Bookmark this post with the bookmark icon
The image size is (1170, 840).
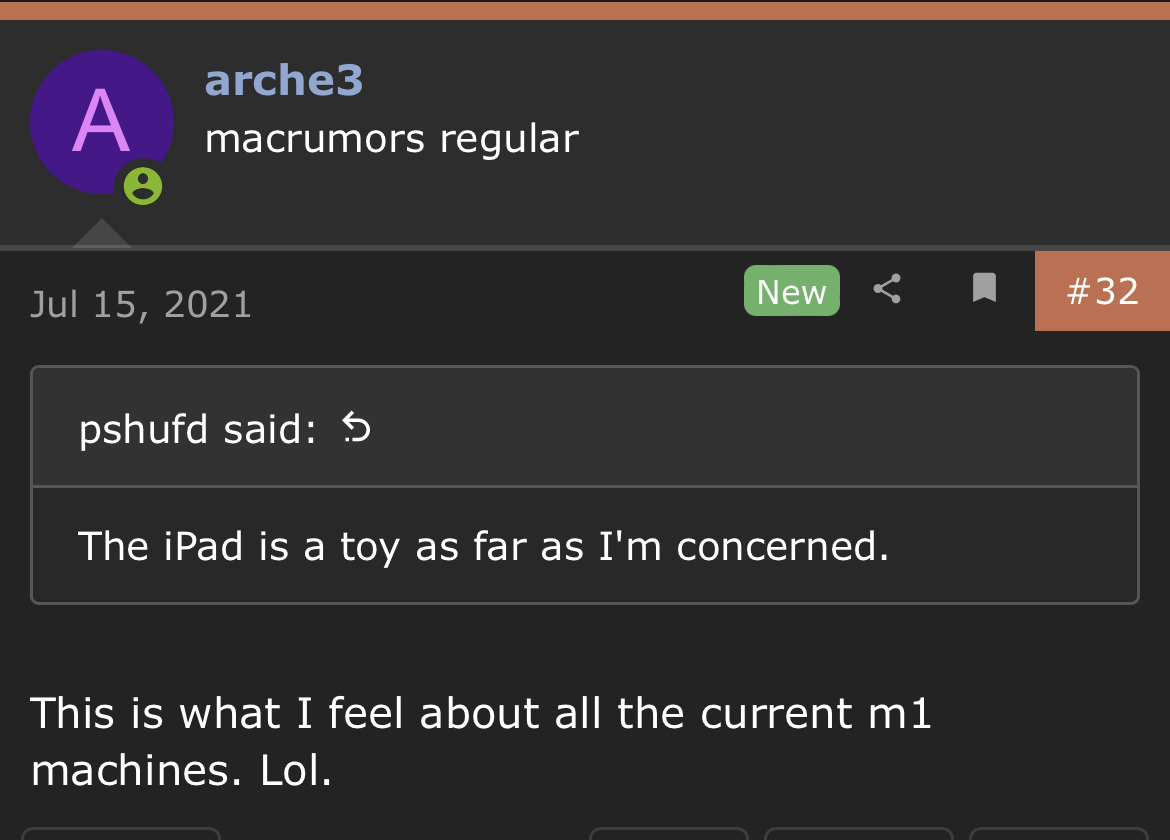[984, 288]
